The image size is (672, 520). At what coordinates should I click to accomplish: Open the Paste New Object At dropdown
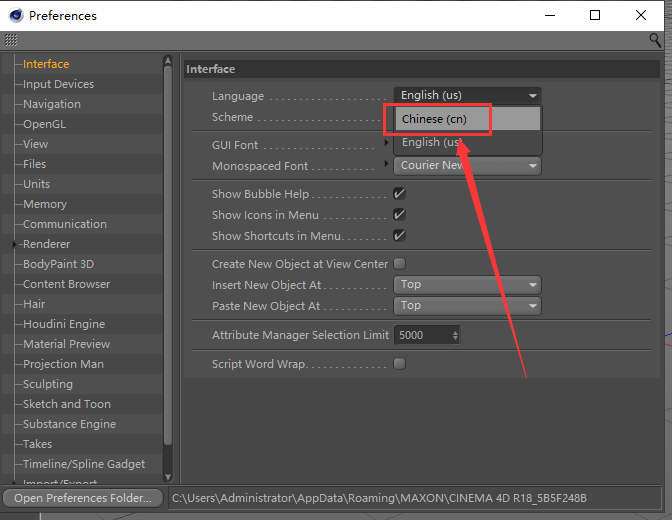[x=467, y=306]
